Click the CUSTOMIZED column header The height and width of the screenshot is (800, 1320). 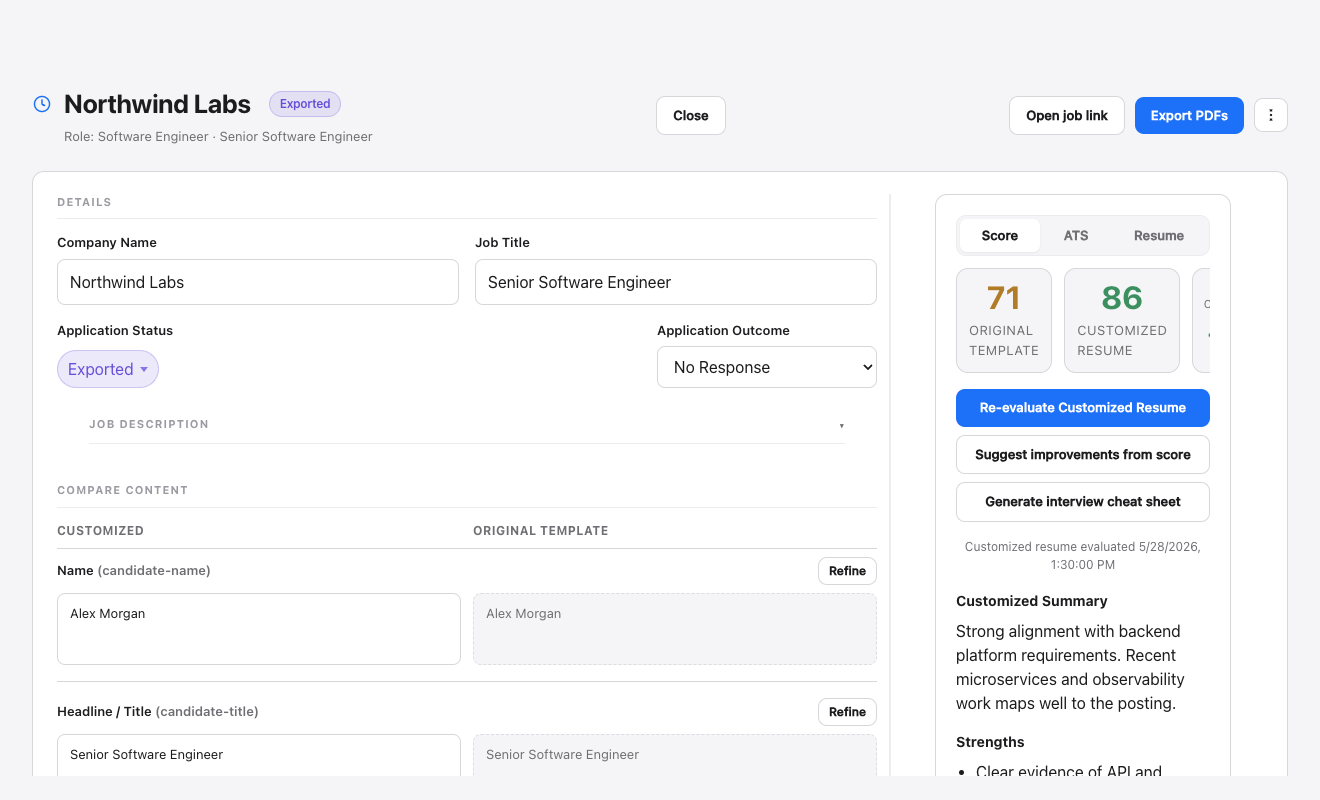click(101, 531)
